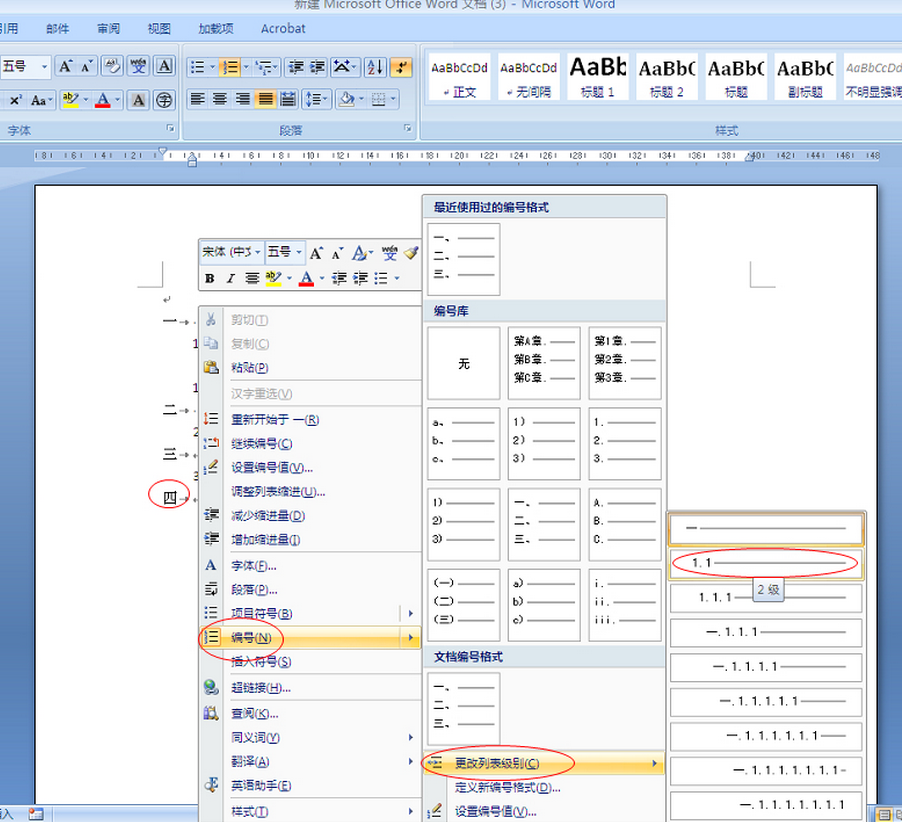Open font dialog launcher
This screenshot has width=913, height=822.
pos(170,127)
